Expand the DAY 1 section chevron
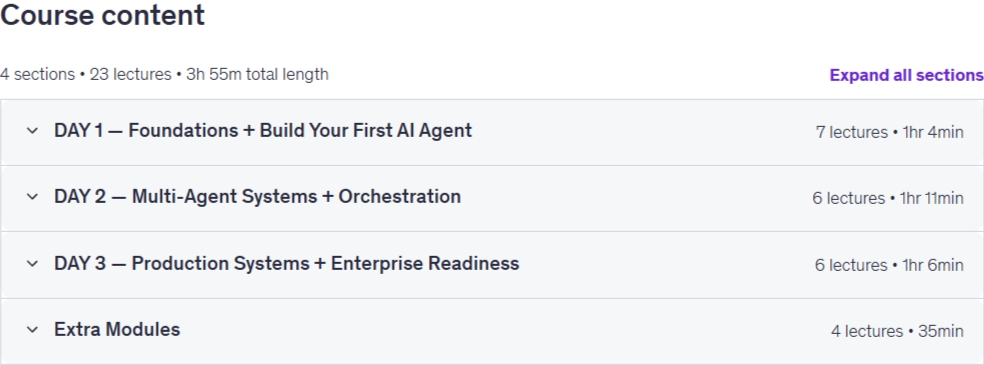 point(32,130)
